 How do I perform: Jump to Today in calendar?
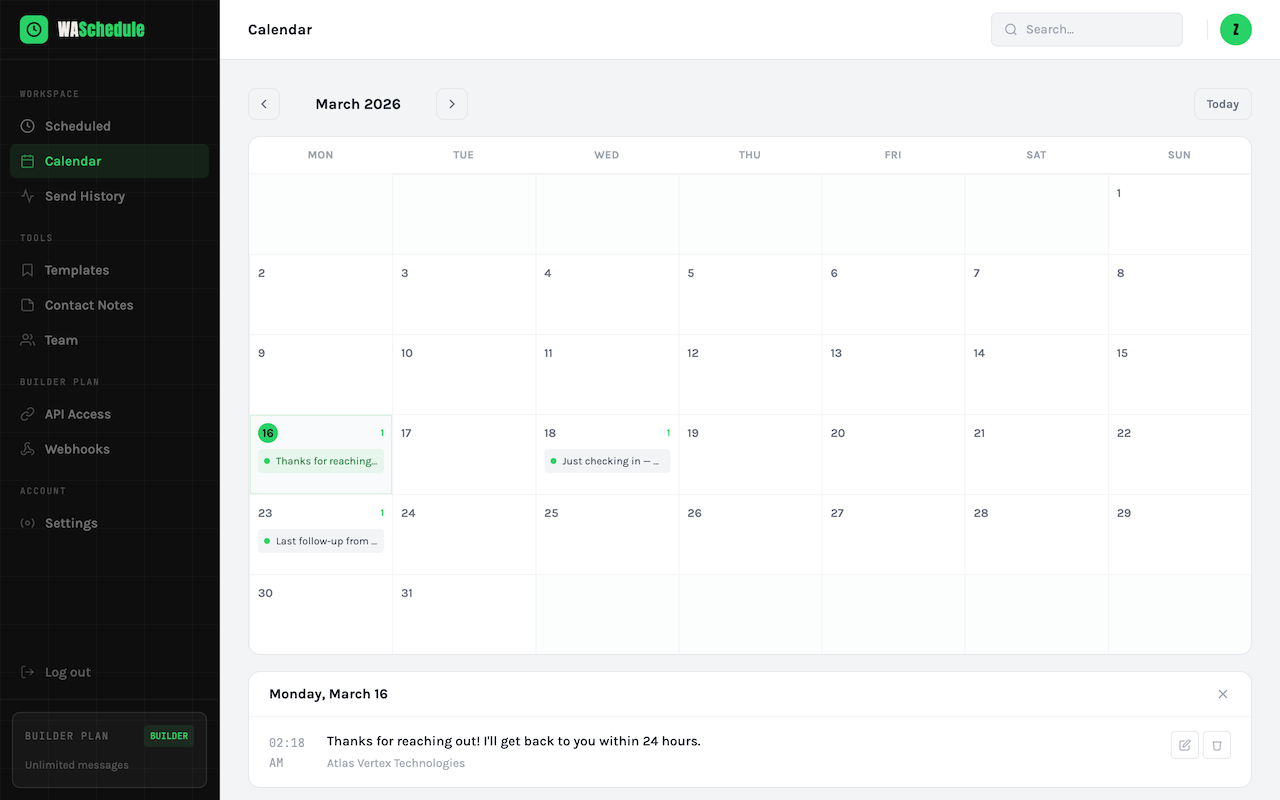(x=1222, y=104)
